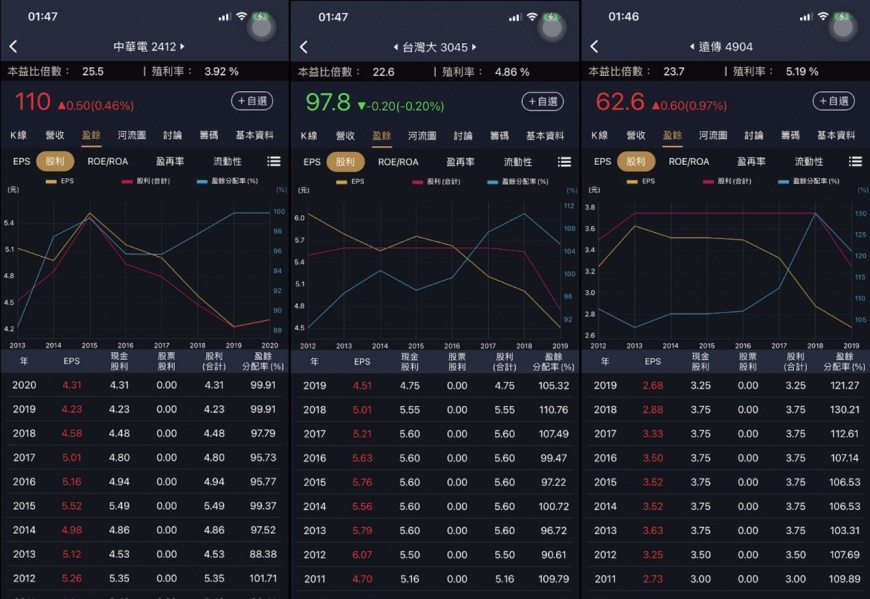Tap 台灣大 2018 payout ratio 110.76

pos(553,409)
